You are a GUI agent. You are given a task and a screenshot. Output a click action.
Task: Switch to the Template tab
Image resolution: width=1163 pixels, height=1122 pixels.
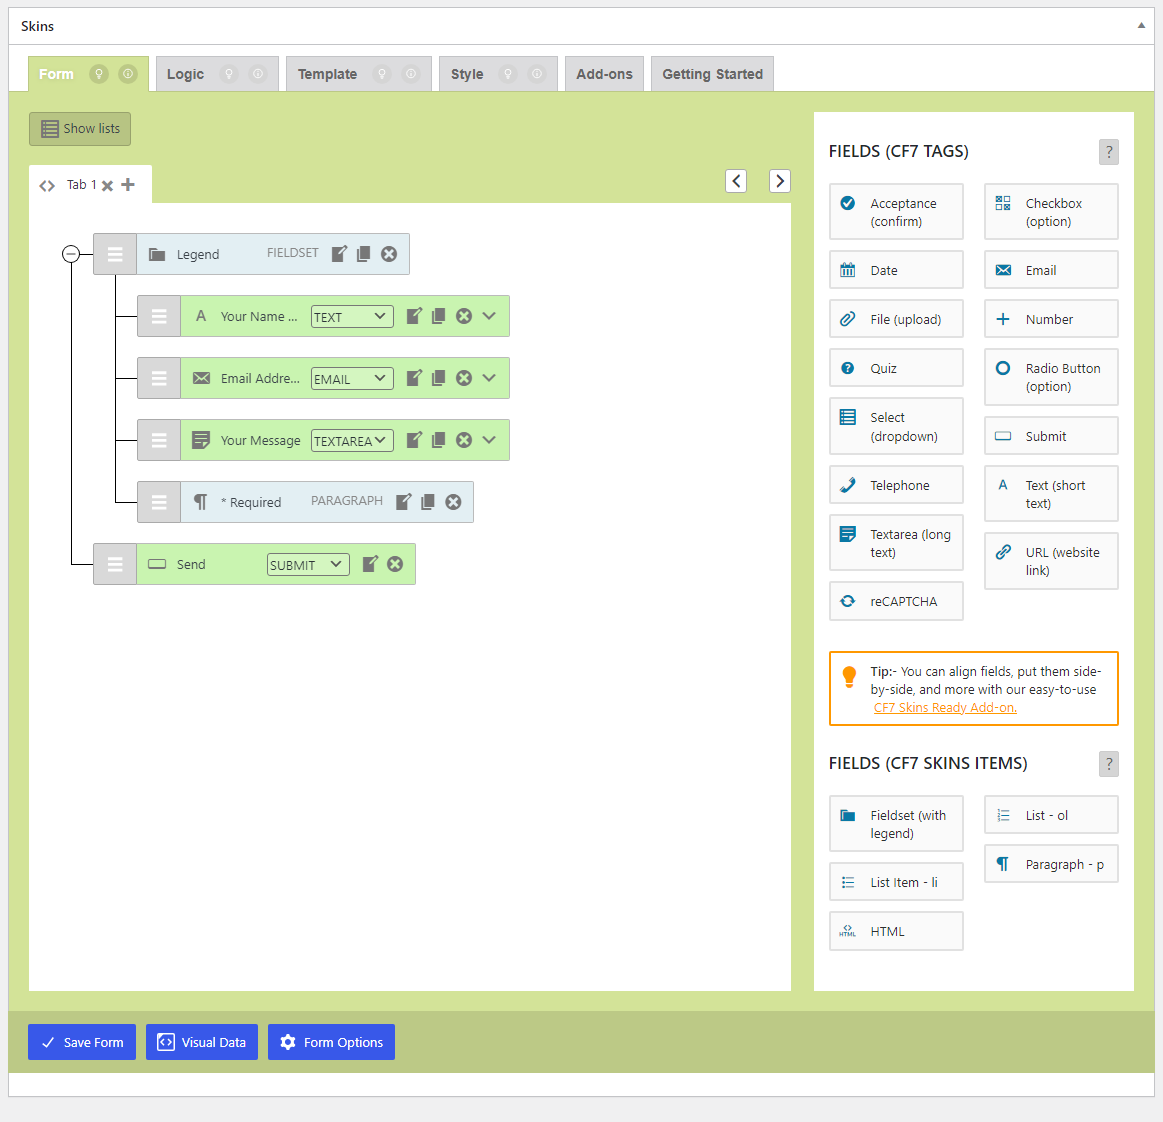327,74
